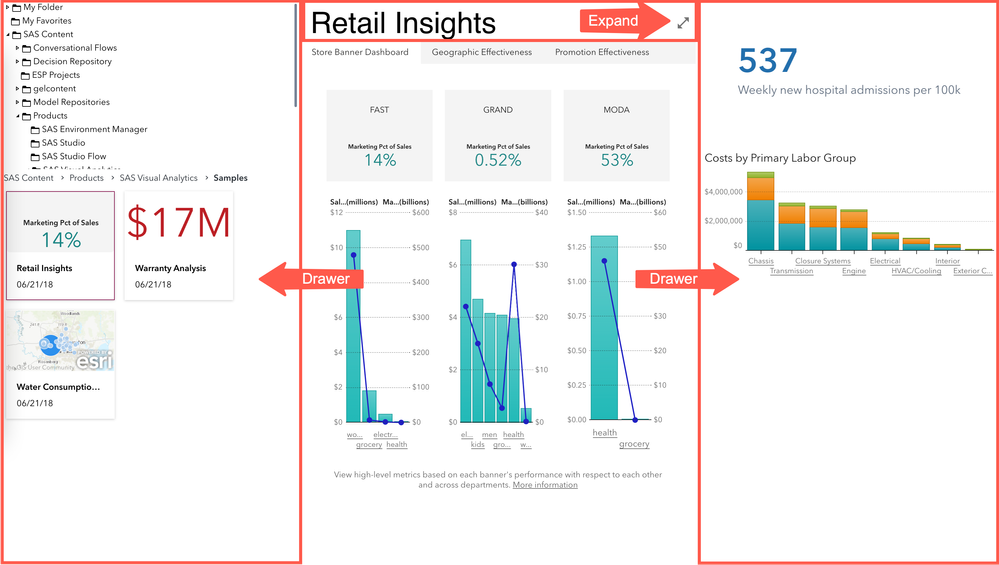Select the FAST banner tile
Viewport: 999px width, 565px height.
pos(380,135)
